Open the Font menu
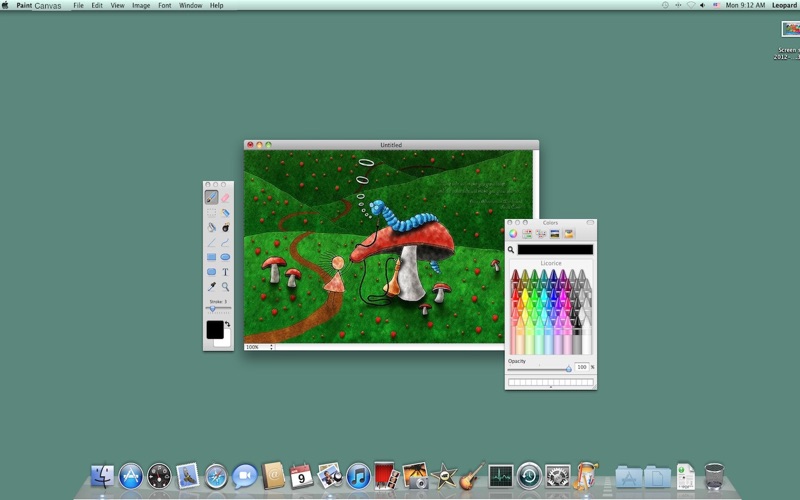Viewport: 800px width, 500px height. (x=164, y=5)
